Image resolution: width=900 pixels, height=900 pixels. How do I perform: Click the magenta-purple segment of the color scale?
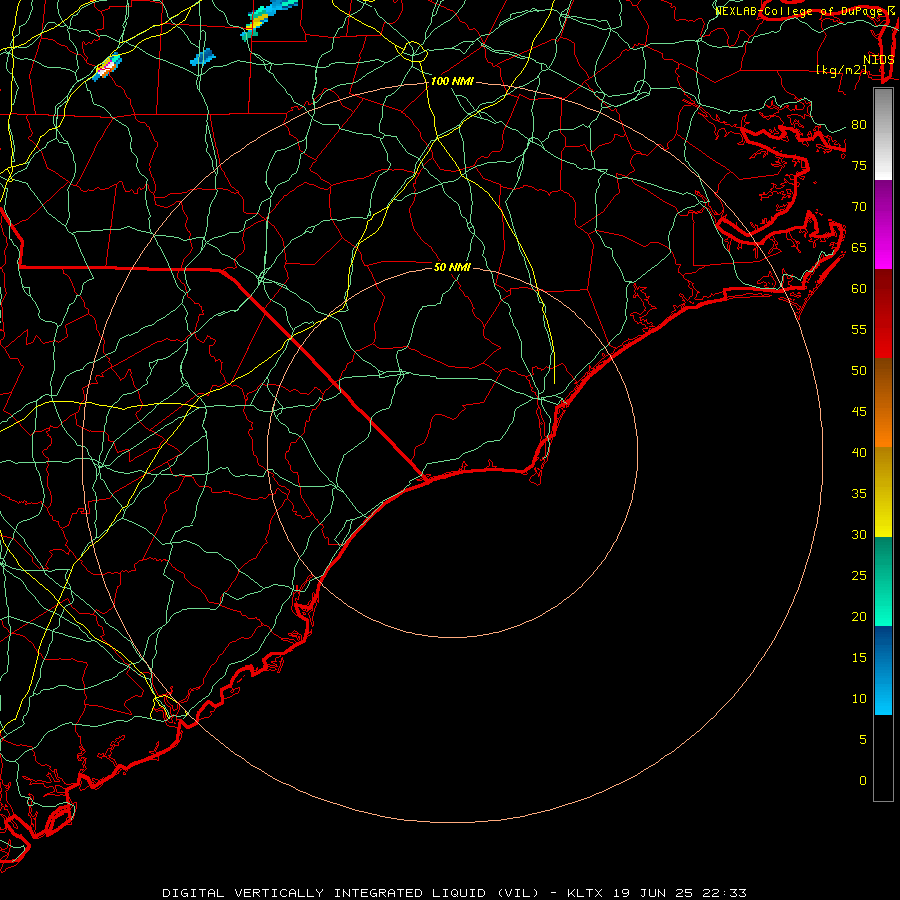[x=883, y=224]
